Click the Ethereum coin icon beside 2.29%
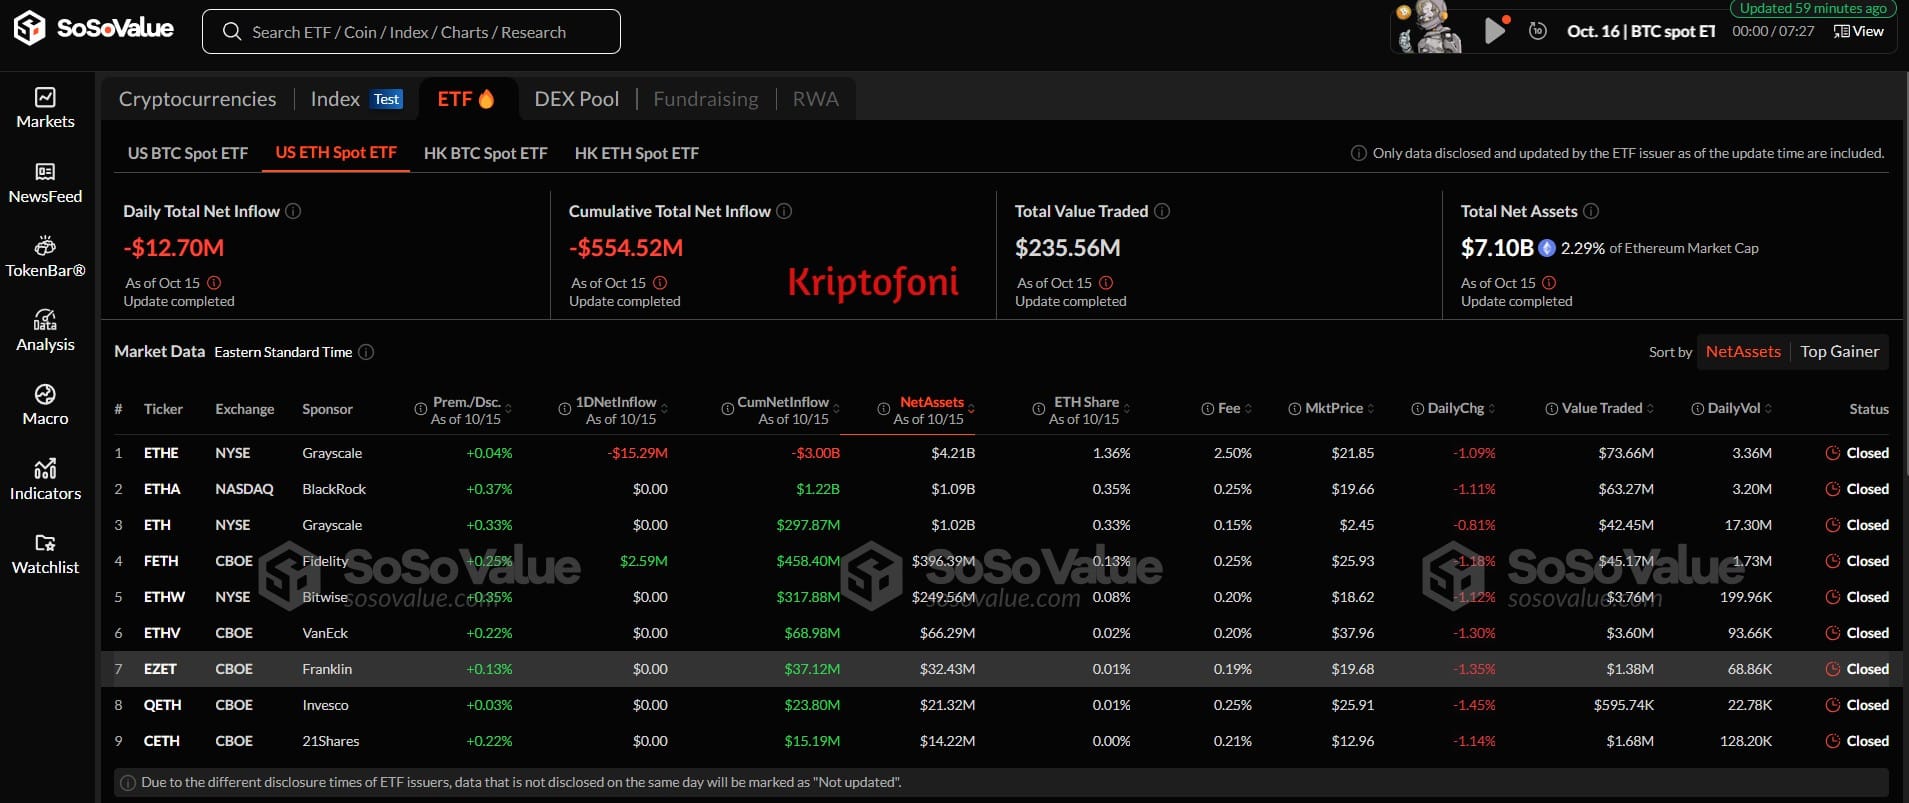 (x=1547, y=248)
